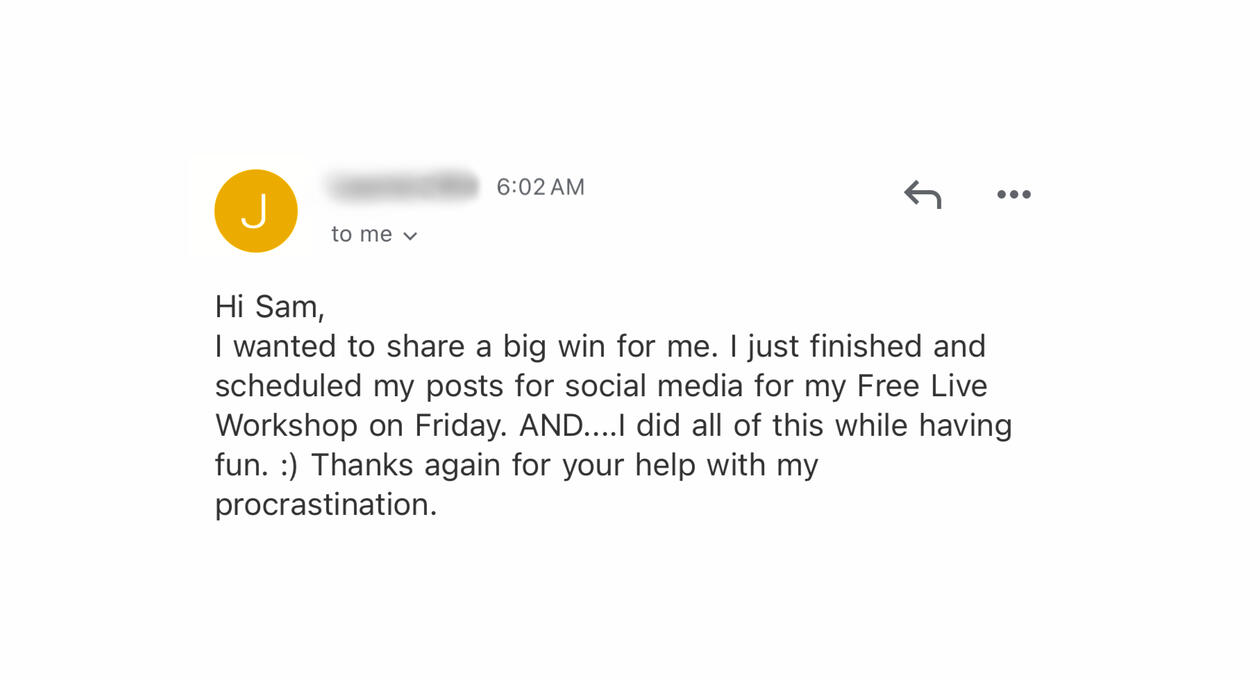Image resolution: width=1260 pixels, height=680 pixels.
Task: Click the word "procrastination" in the email
Action: (325, 505)
